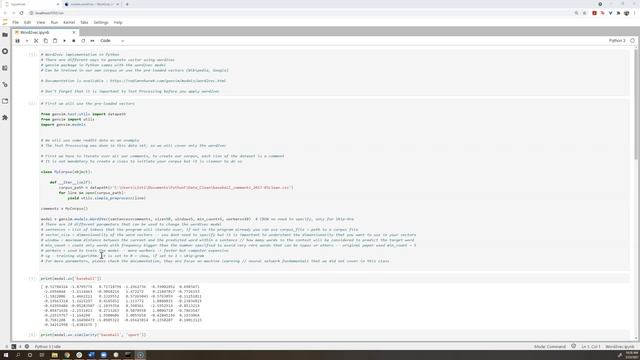Open the View menu

[41, 22]
